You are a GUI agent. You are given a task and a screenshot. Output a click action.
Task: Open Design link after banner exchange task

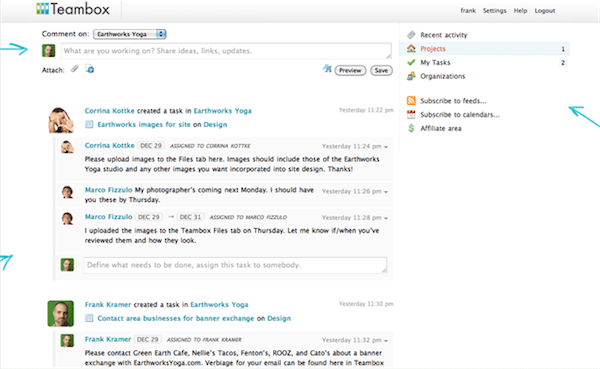click(x=279, y=318)
